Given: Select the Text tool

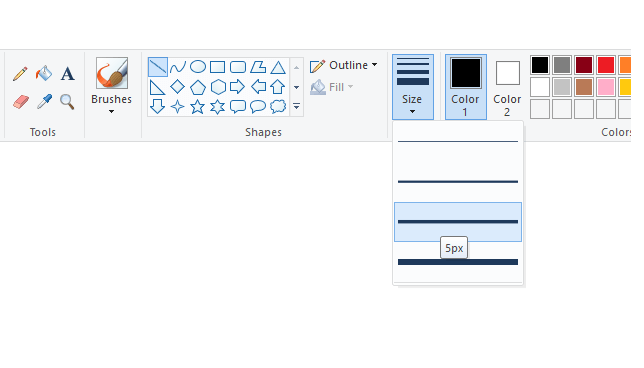Looking at the screenshot, I should (68, 74).
